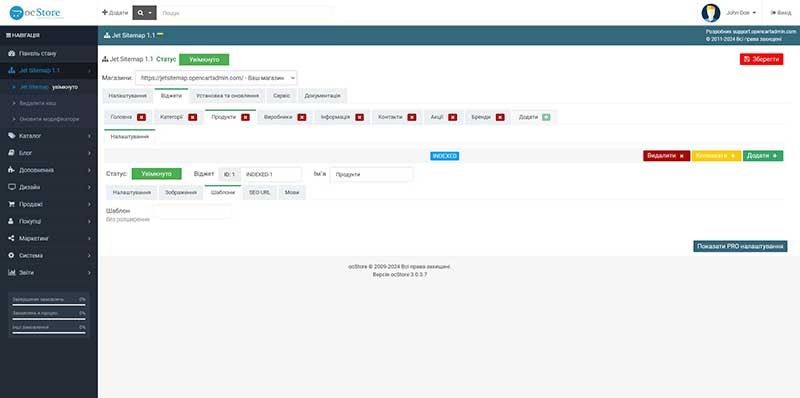Expand the Покупці sidebar menu
Screen dimensions: 800x398
pyautogui.click(x=48, y=221)
